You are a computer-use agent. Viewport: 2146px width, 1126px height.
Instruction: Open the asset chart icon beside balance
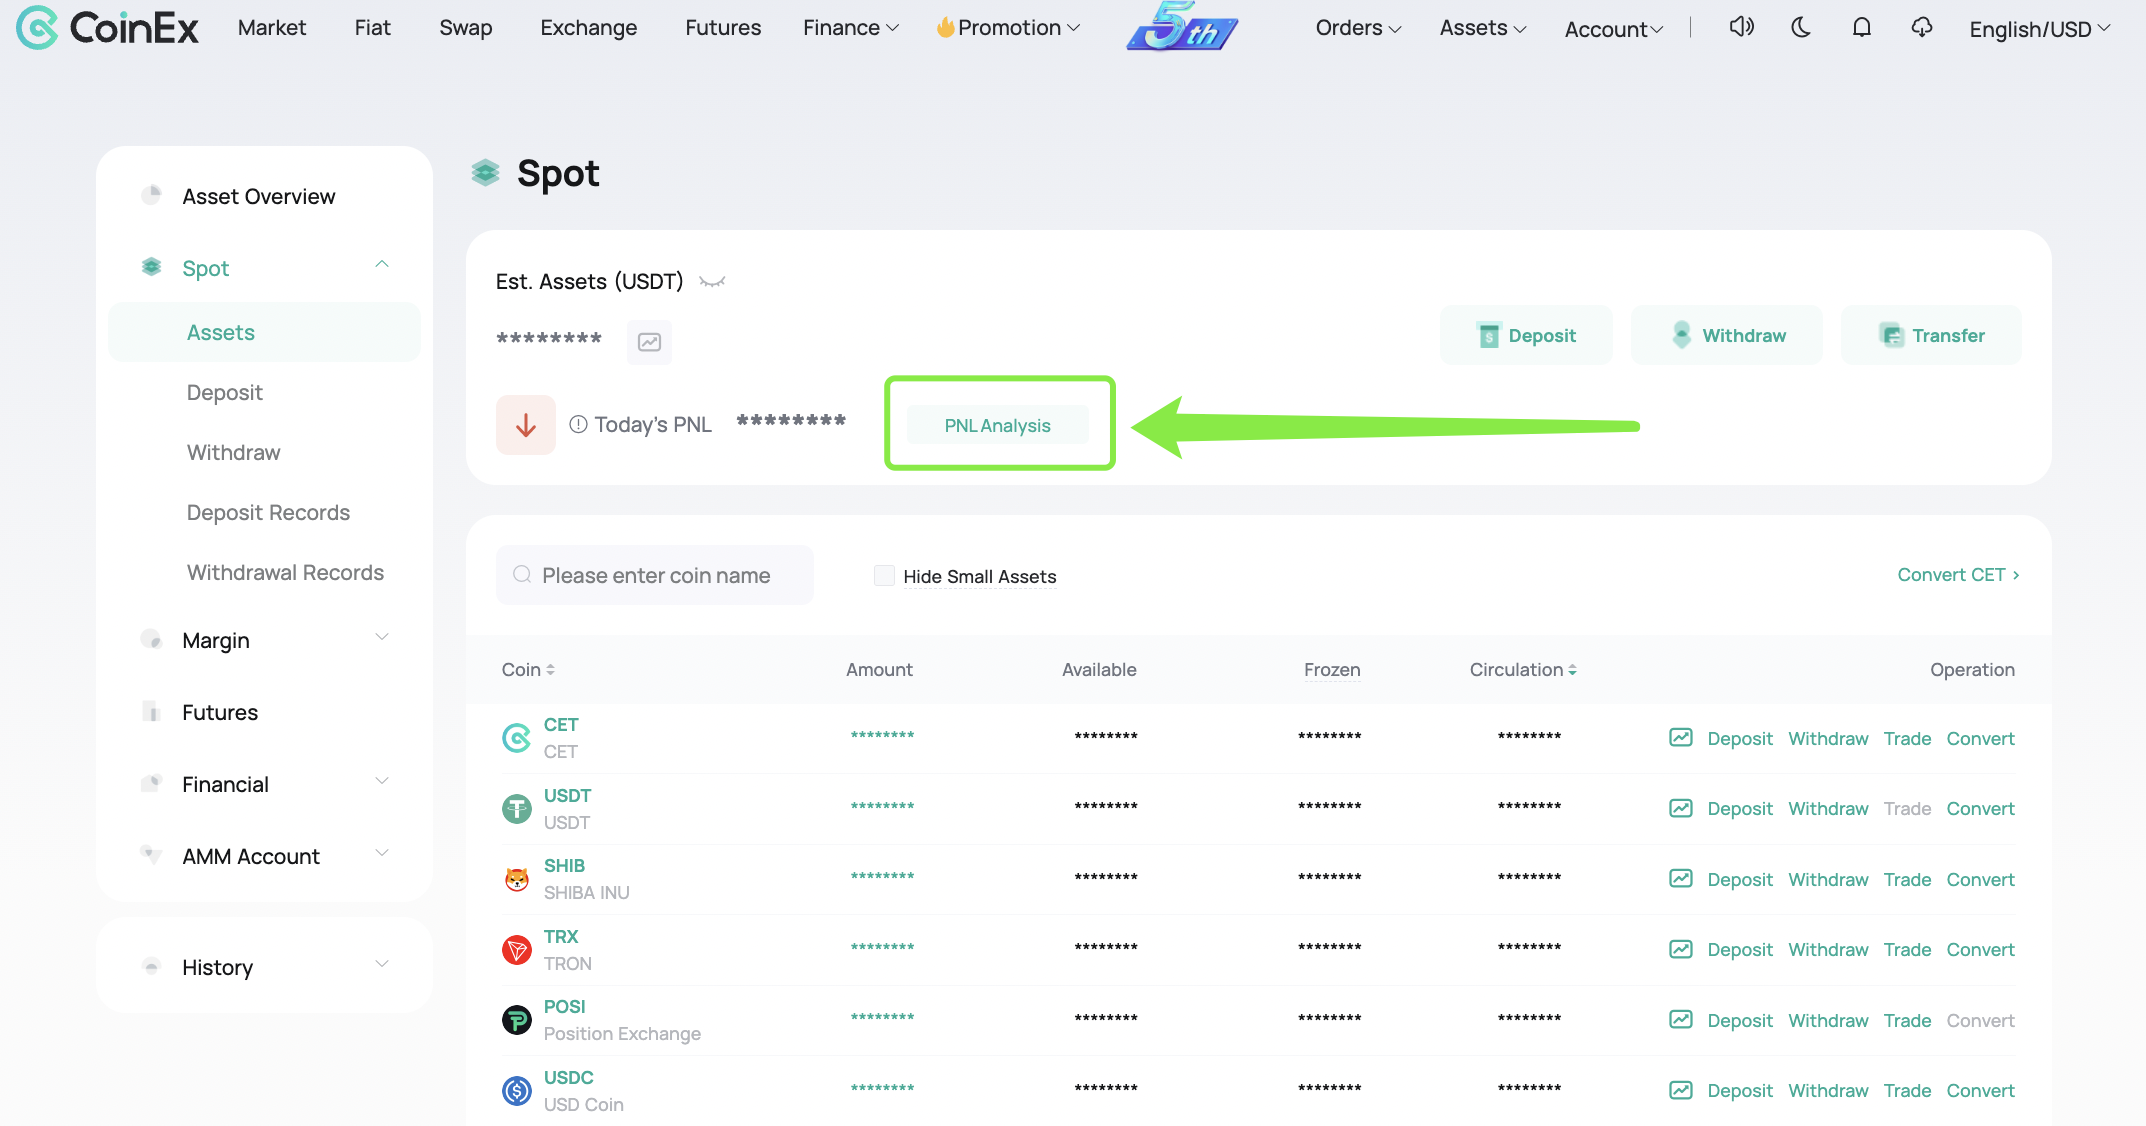coord(649,342)
